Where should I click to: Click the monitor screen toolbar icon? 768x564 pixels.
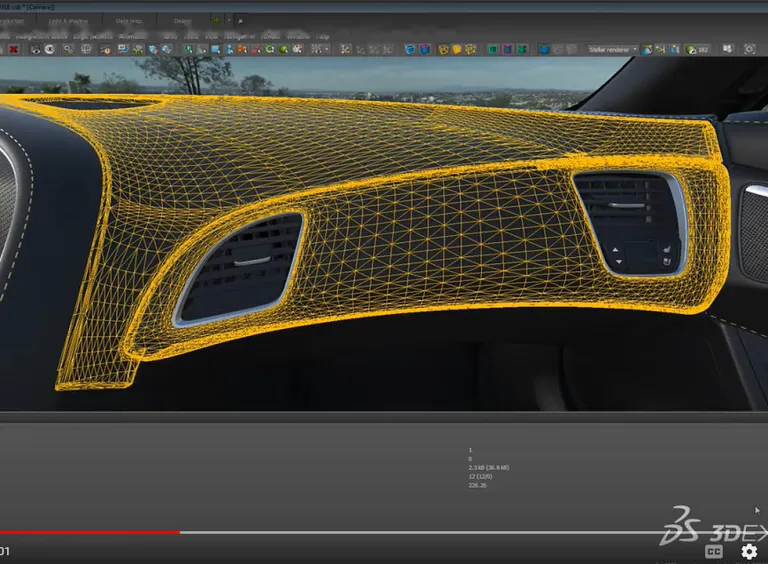122,49
